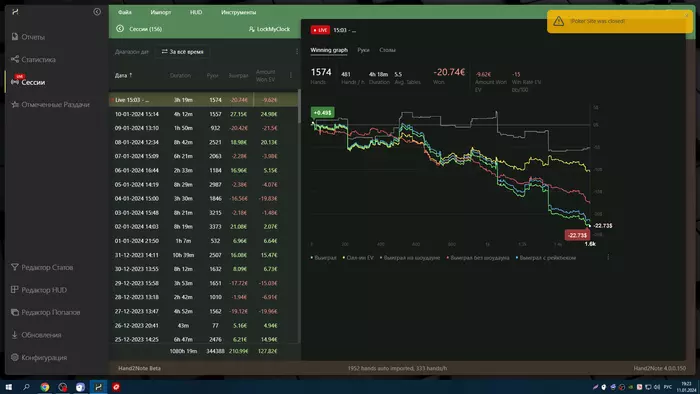Open Редактор Статов stat editor
Image resolution: width=700 pixels, height=394 pixels.
pyautogui.click(x=42, y=267)
